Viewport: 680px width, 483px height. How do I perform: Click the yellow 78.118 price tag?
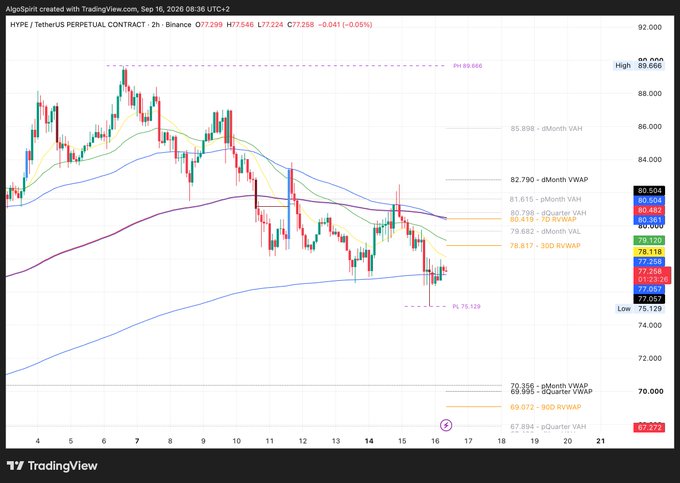(x=649, y=252)
